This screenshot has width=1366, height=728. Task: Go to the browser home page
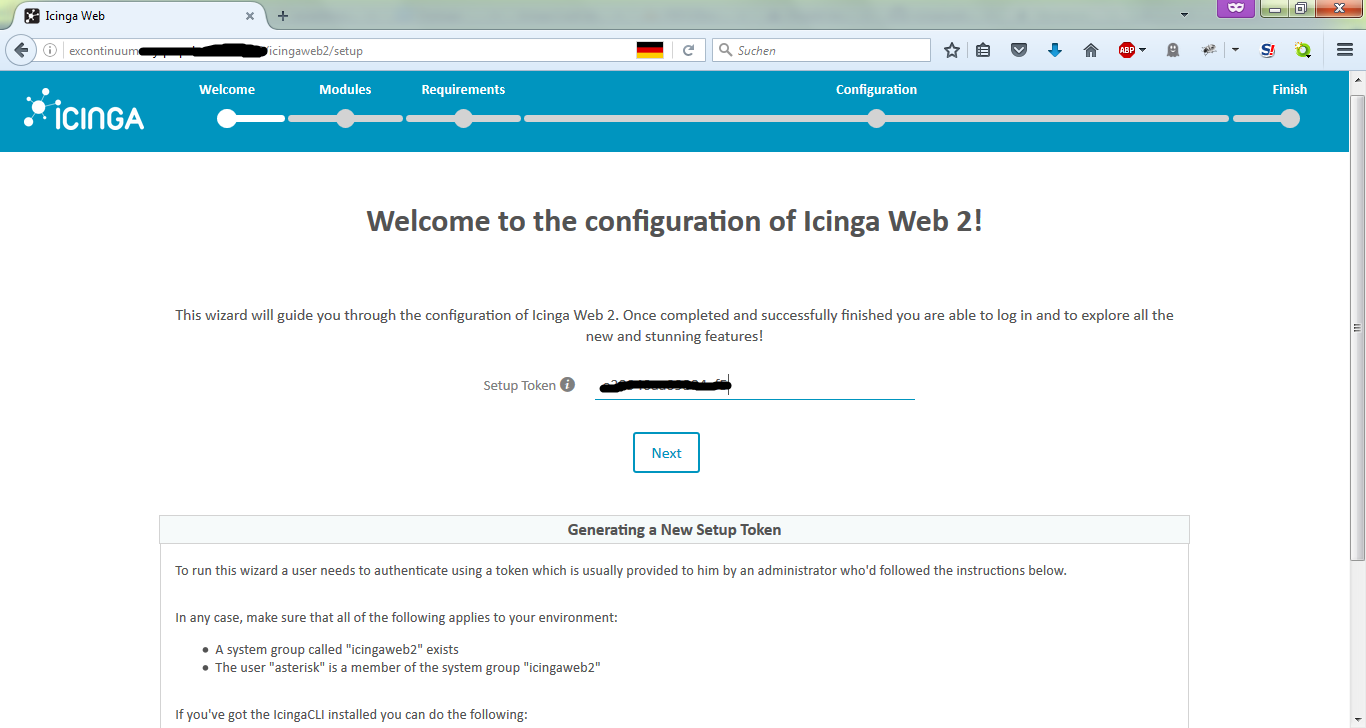1091,50
